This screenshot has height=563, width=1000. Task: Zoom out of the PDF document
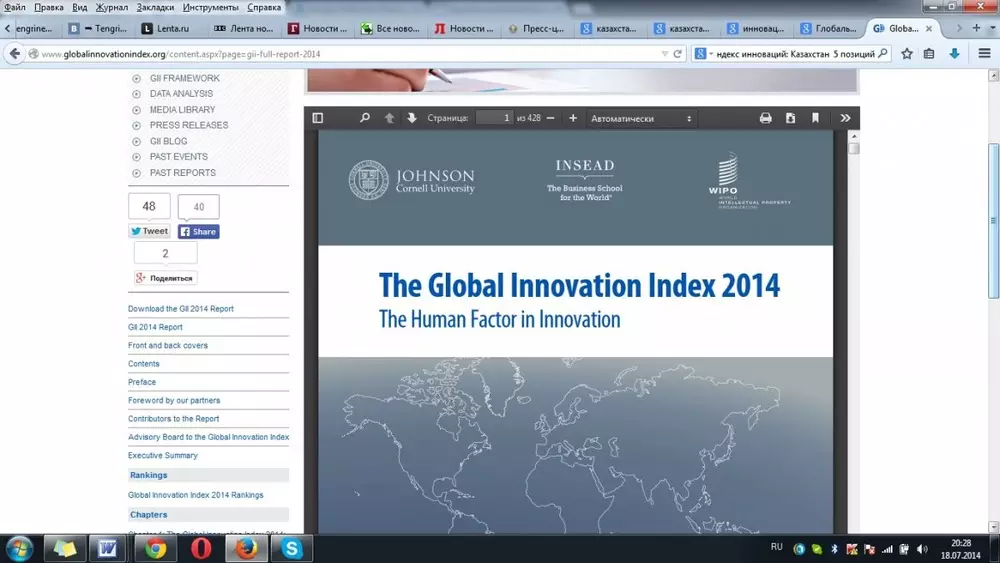point(551,118)
